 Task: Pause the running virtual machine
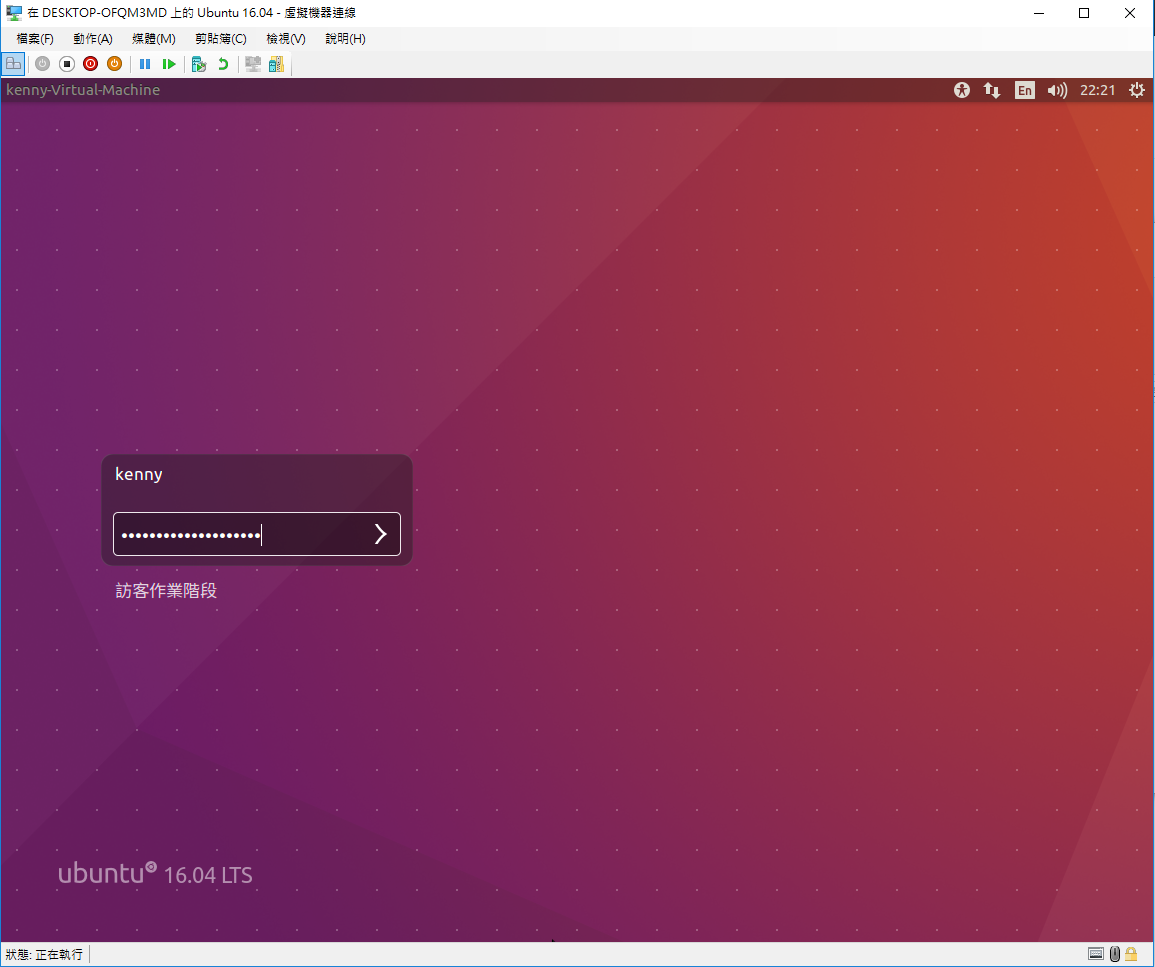(x=145, y=63)
